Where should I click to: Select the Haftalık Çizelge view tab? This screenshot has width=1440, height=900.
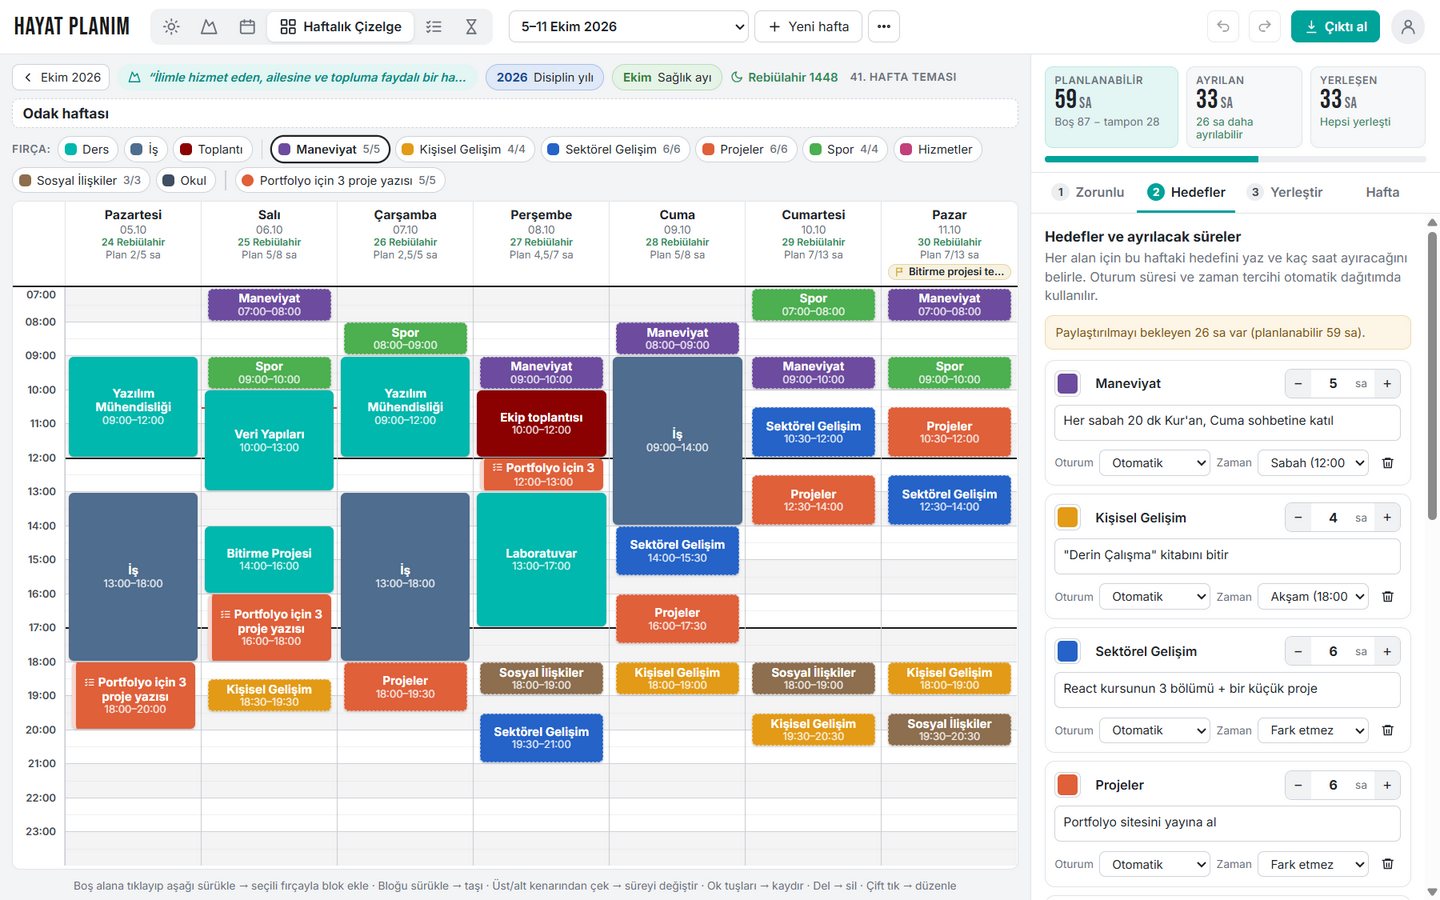click(x=341, y=27)
